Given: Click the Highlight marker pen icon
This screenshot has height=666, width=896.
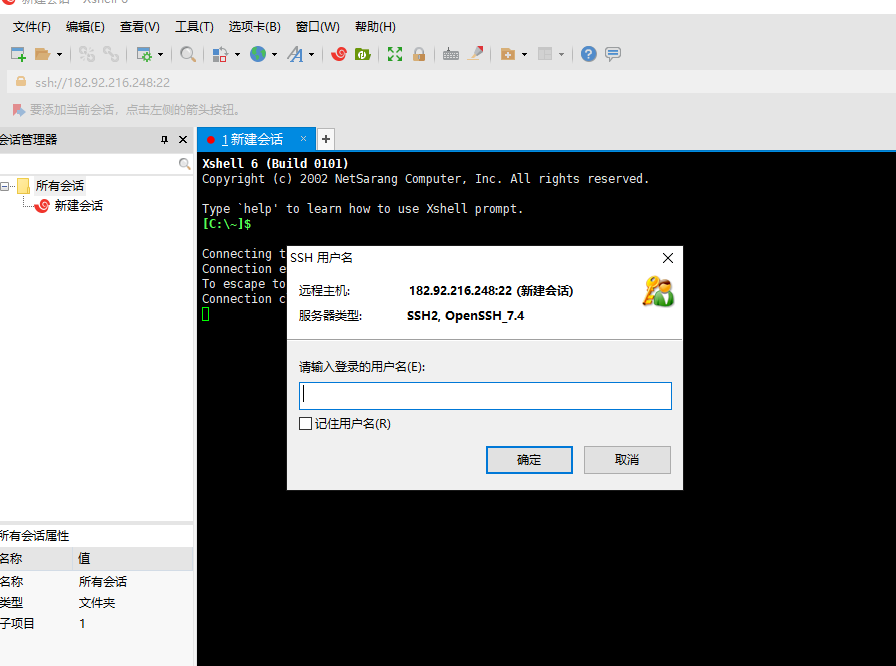Looking at the screenshot, I should point(475,54).
